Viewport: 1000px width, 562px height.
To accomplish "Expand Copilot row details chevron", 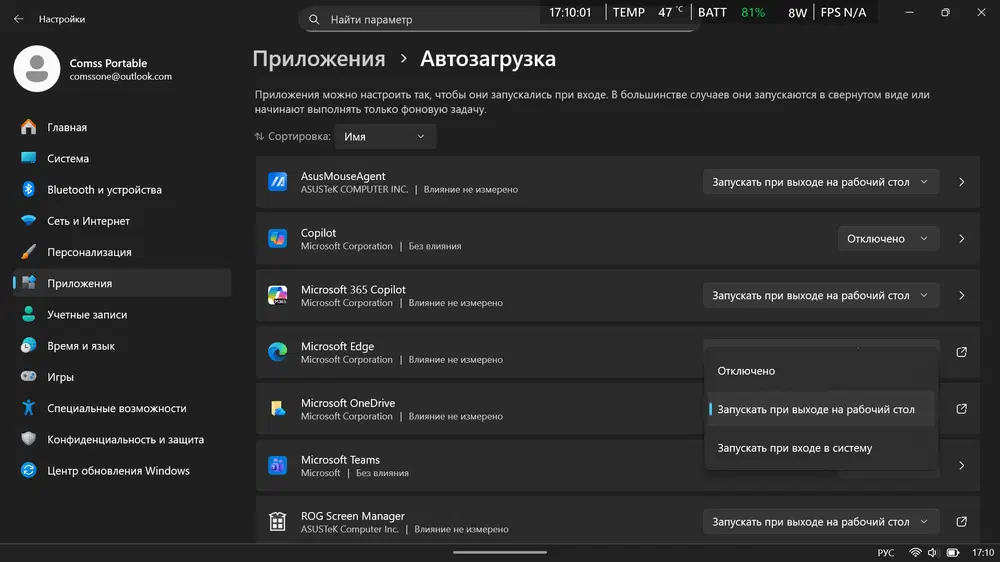I will [x=961, y=239].
